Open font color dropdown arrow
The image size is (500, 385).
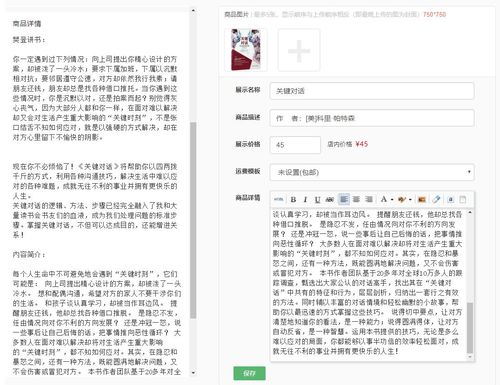click(x=392, y=200)
